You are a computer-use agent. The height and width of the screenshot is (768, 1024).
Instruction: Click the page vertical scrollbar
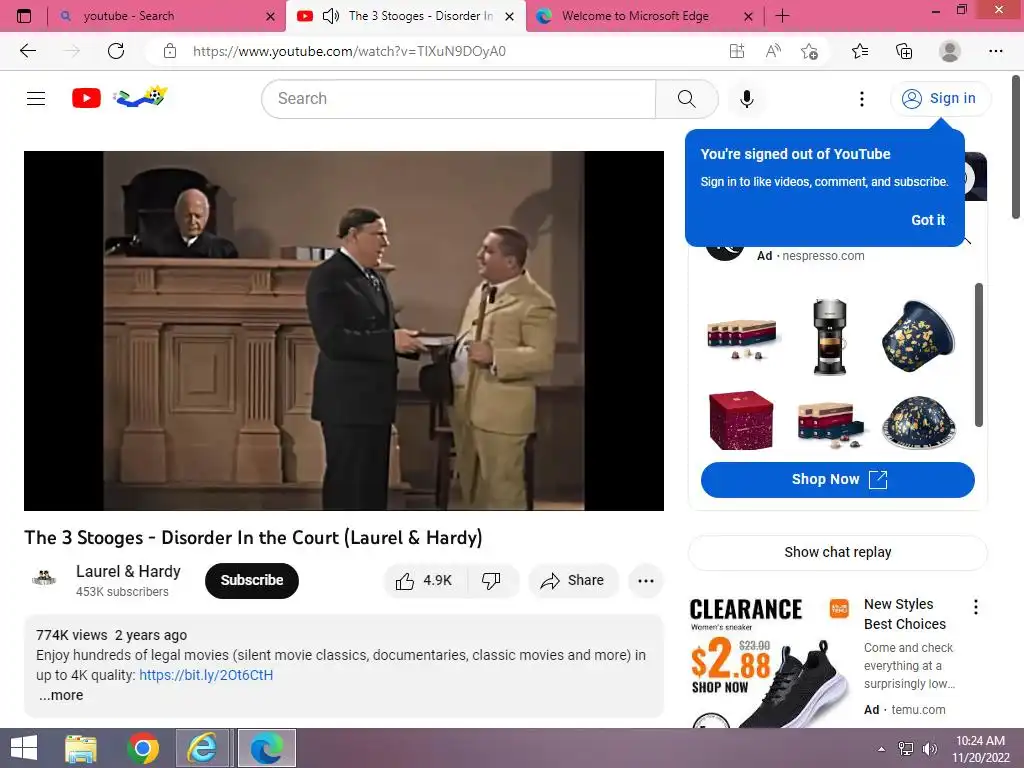coord(1016,148)
